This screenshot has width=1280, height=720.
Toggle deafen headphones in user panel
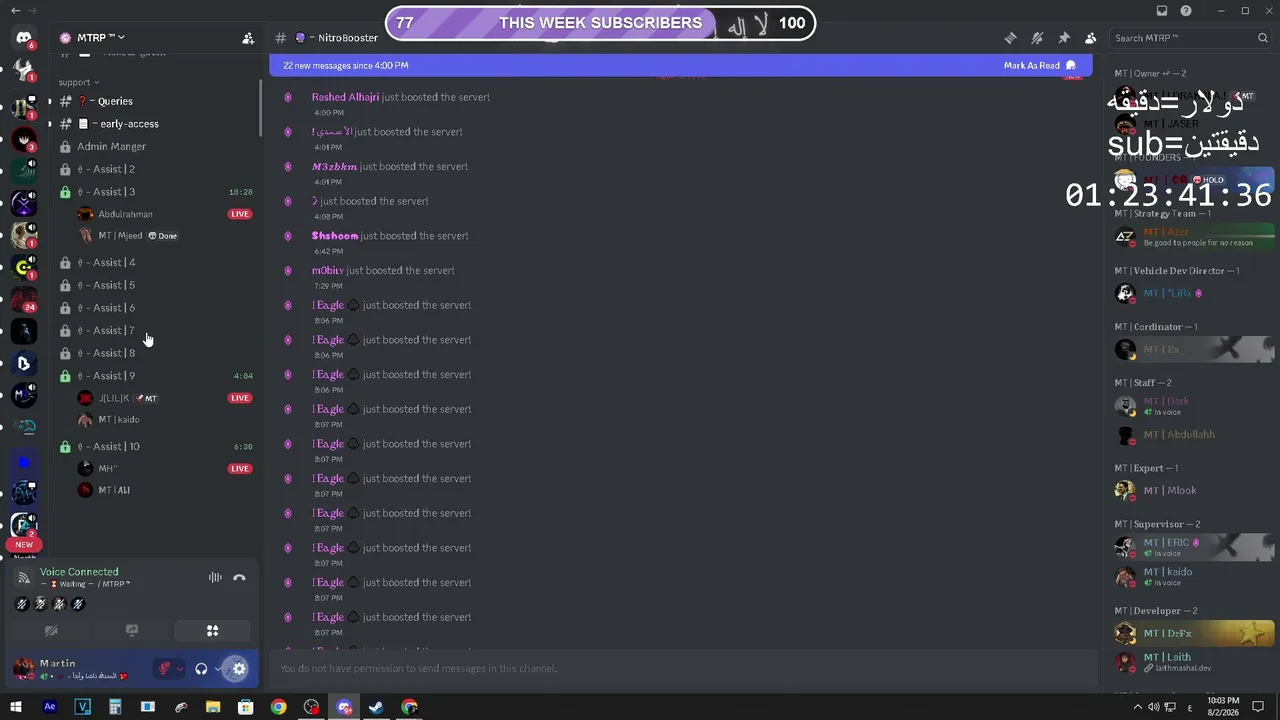(x=201, y=669)
